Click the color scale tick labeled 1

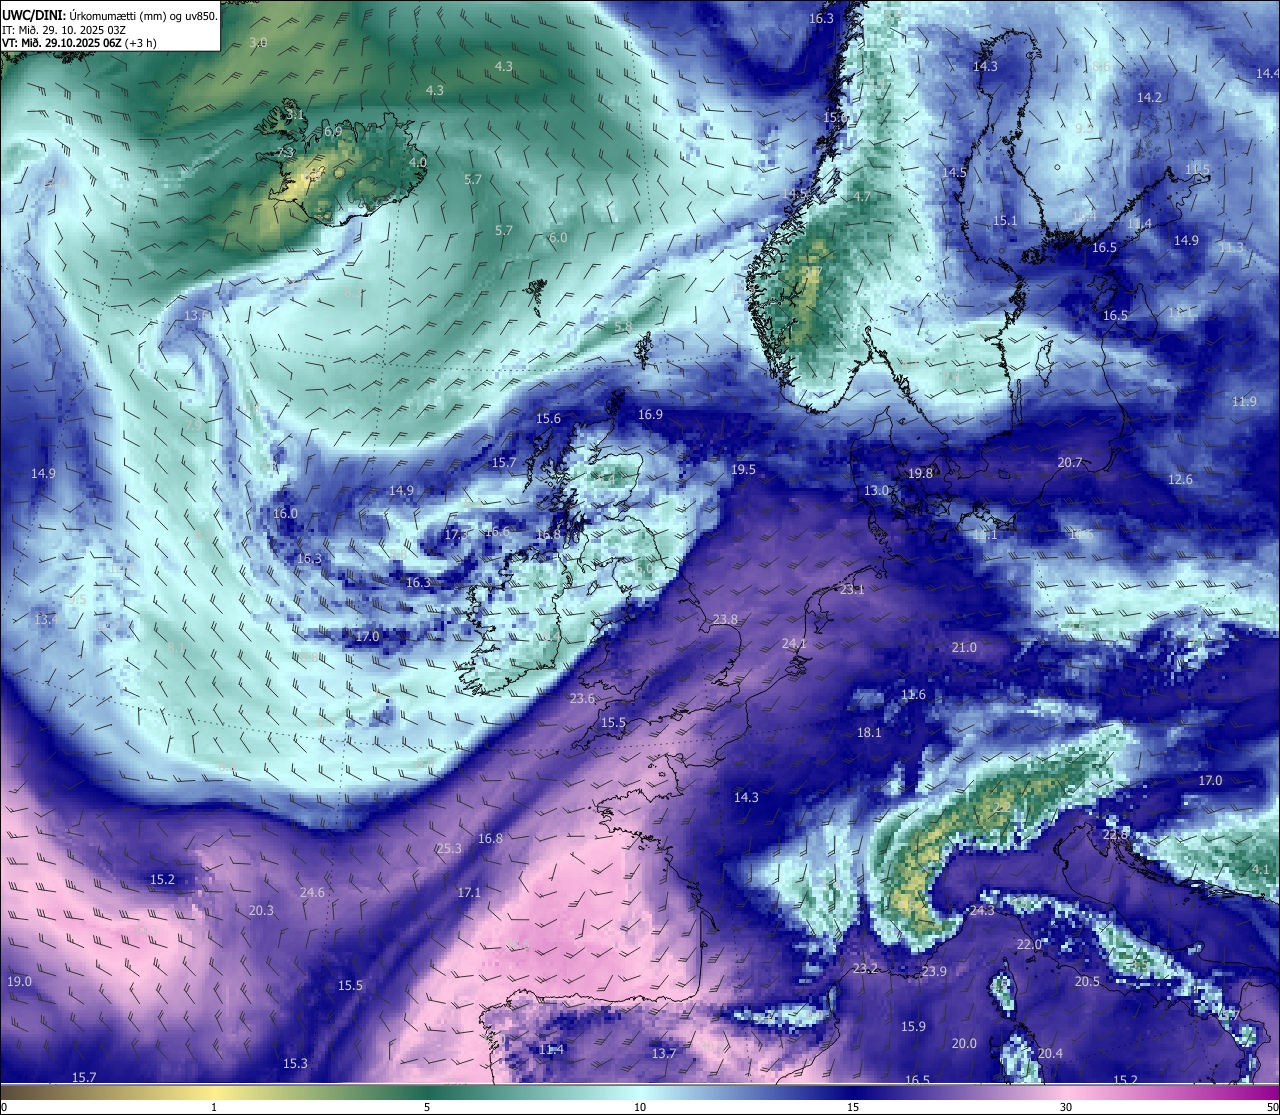pyautogui.click(x=214, y=1107)
